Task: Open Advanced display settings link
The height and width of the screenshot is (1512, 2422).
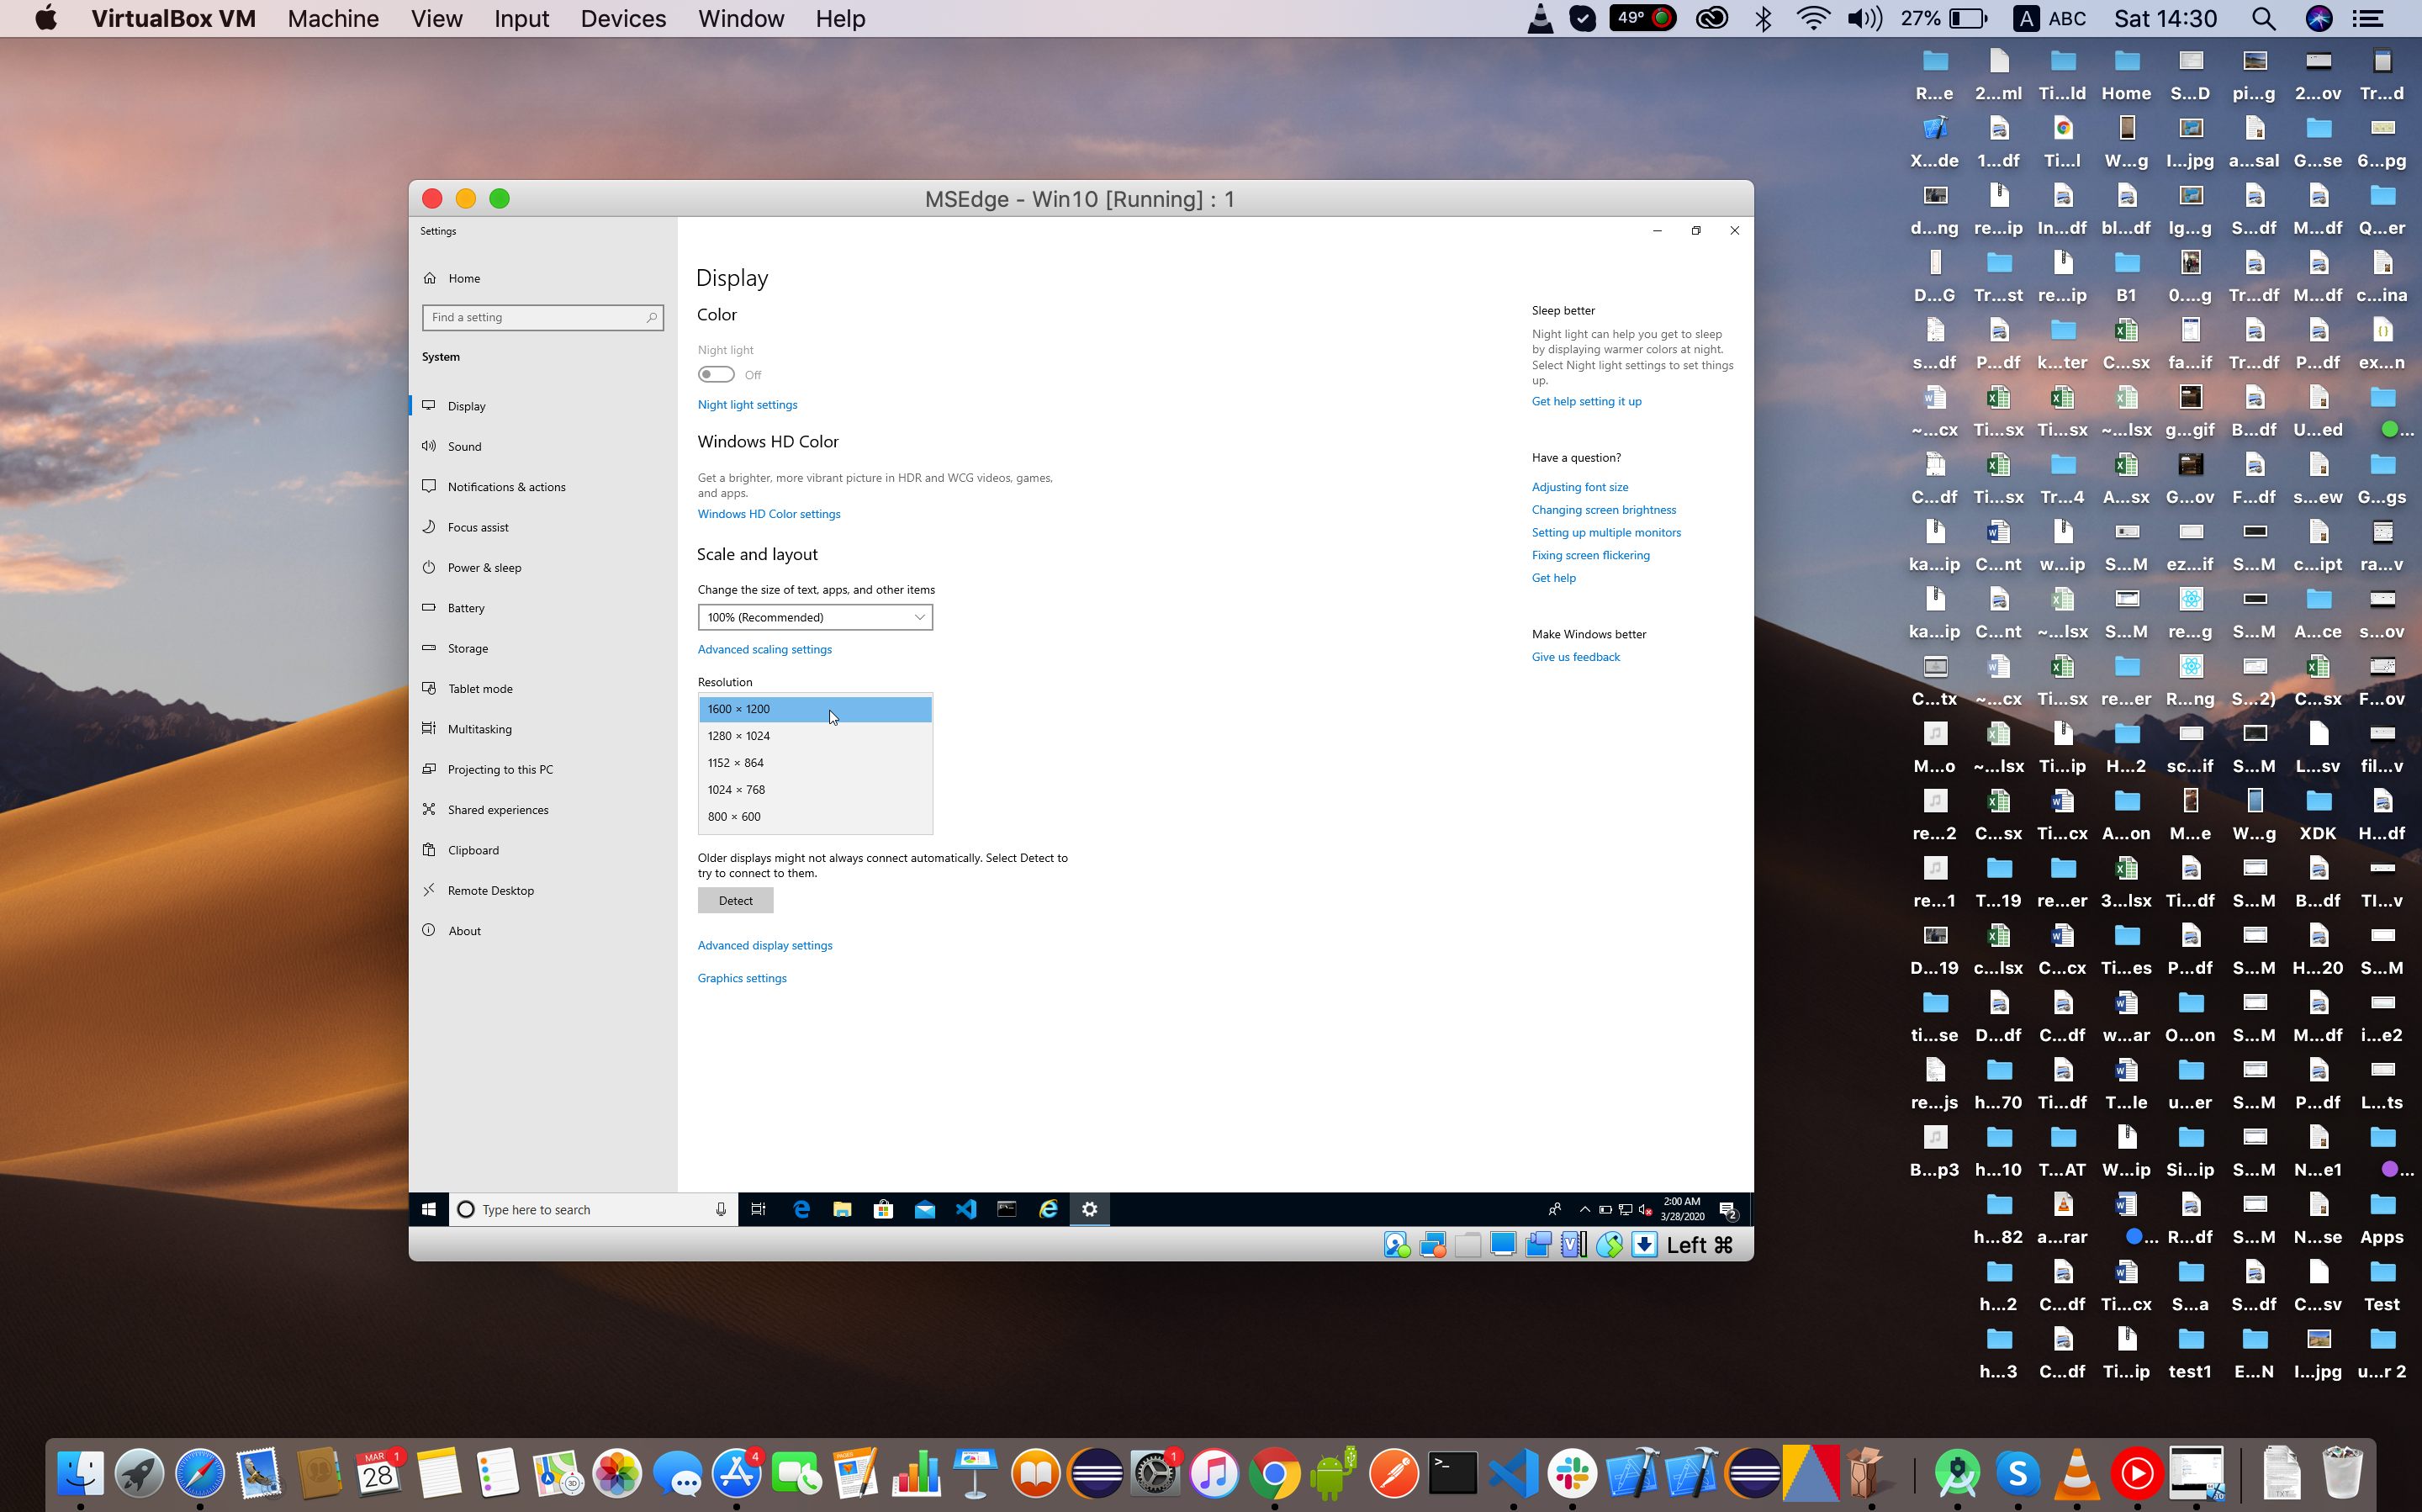Action: (x=765, y=945)
